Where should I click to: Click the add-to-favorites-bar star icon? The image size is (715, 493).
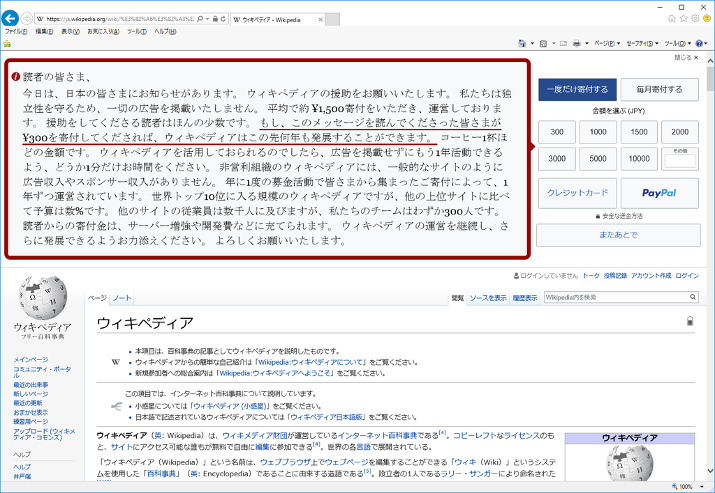click(x=7, y=44)
